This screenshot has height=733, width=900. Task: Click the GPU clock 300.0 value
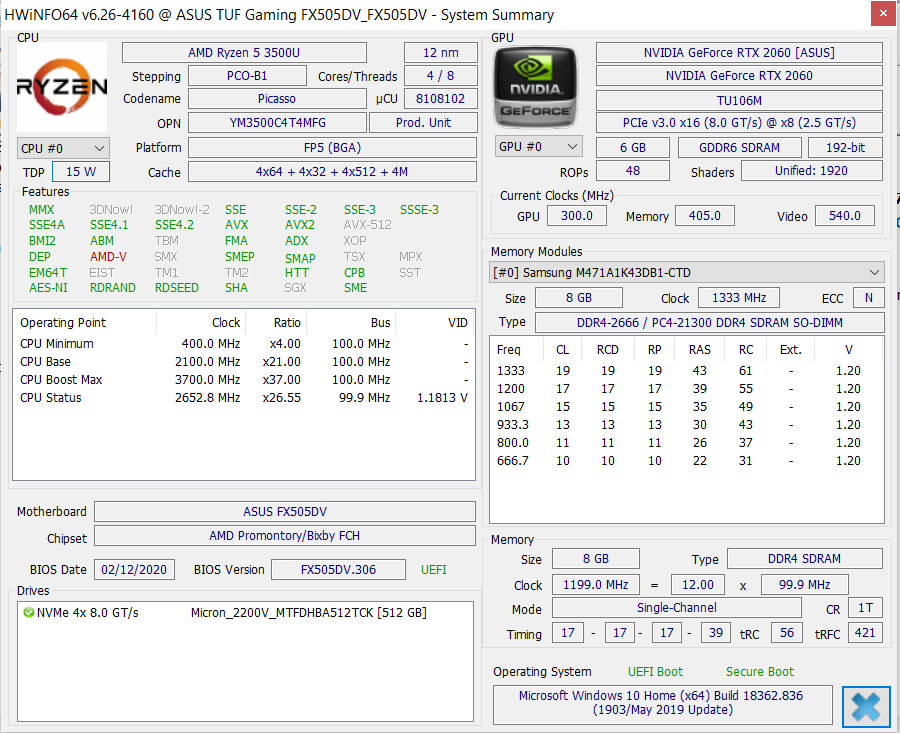point(576,215)
